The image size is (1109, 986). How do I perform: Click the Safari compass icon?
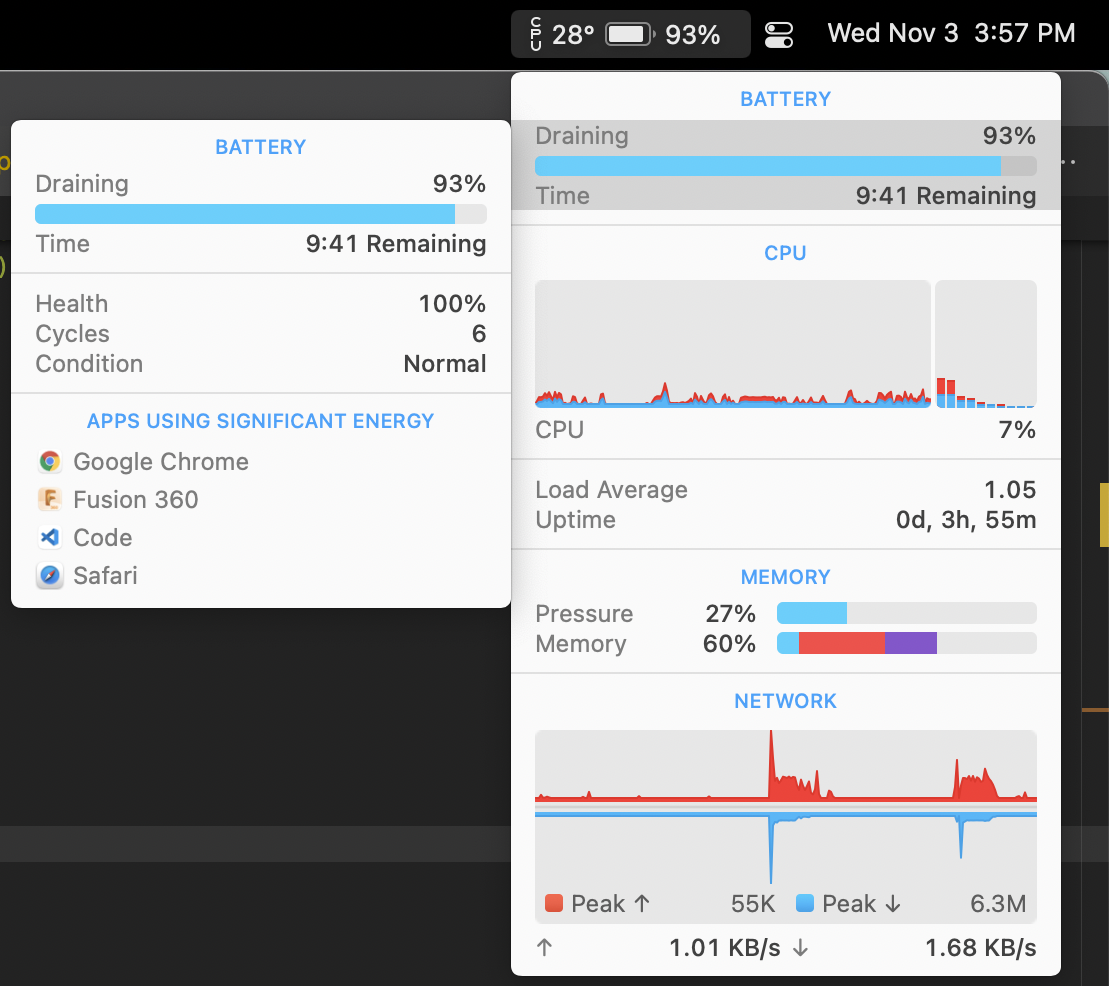(x=50, y=576)
